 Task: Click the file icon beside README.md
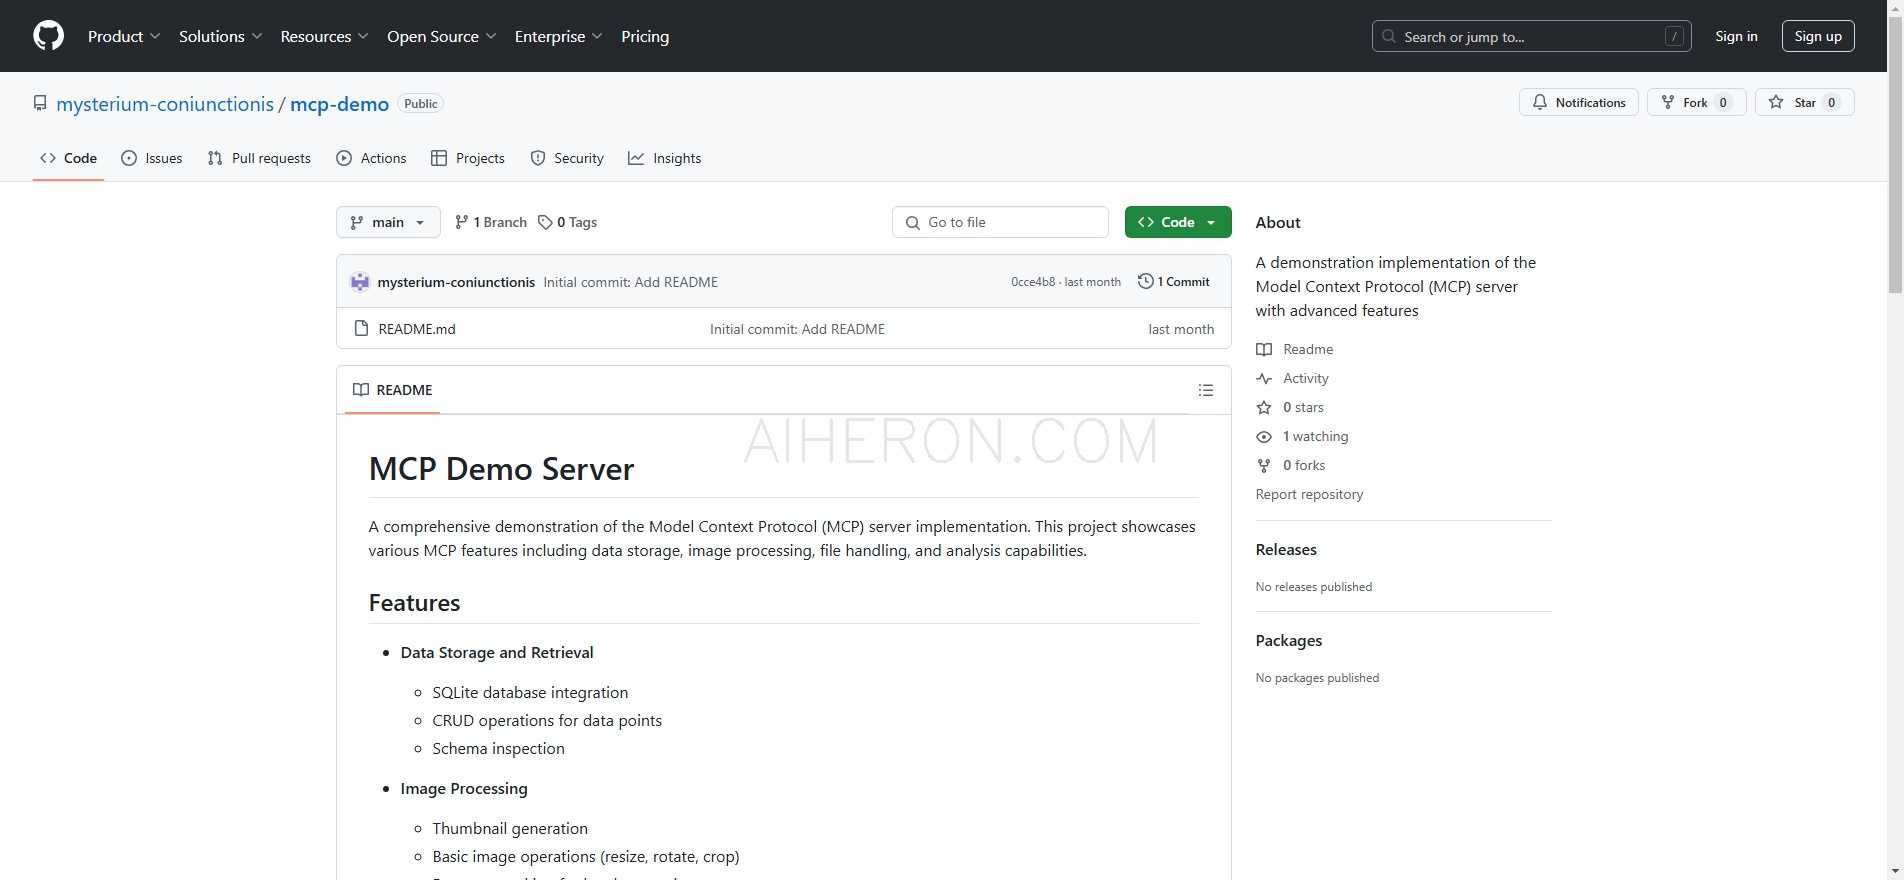[x=361, y=328]
